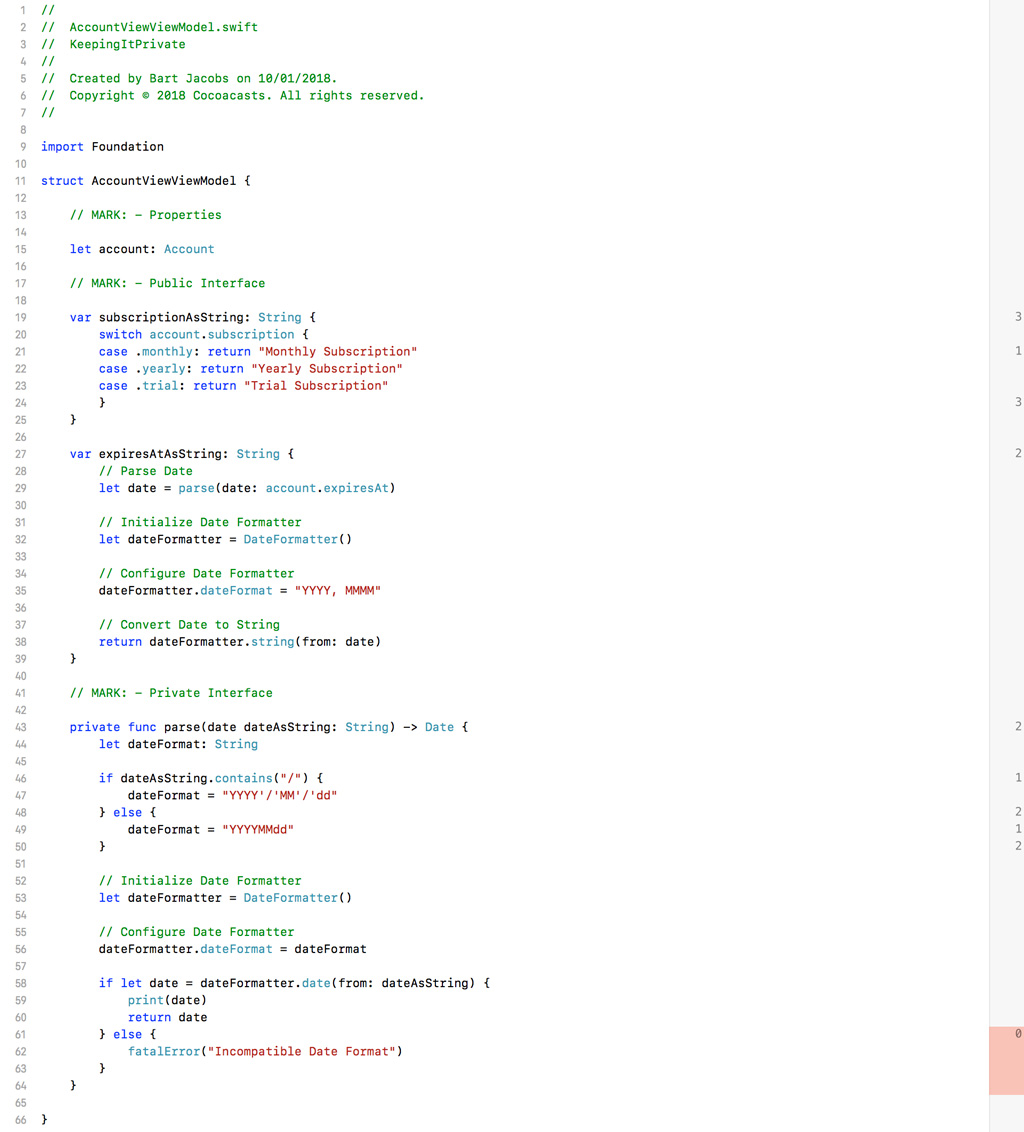Click line number 43 in the gutter

click(x=21, y=727)
